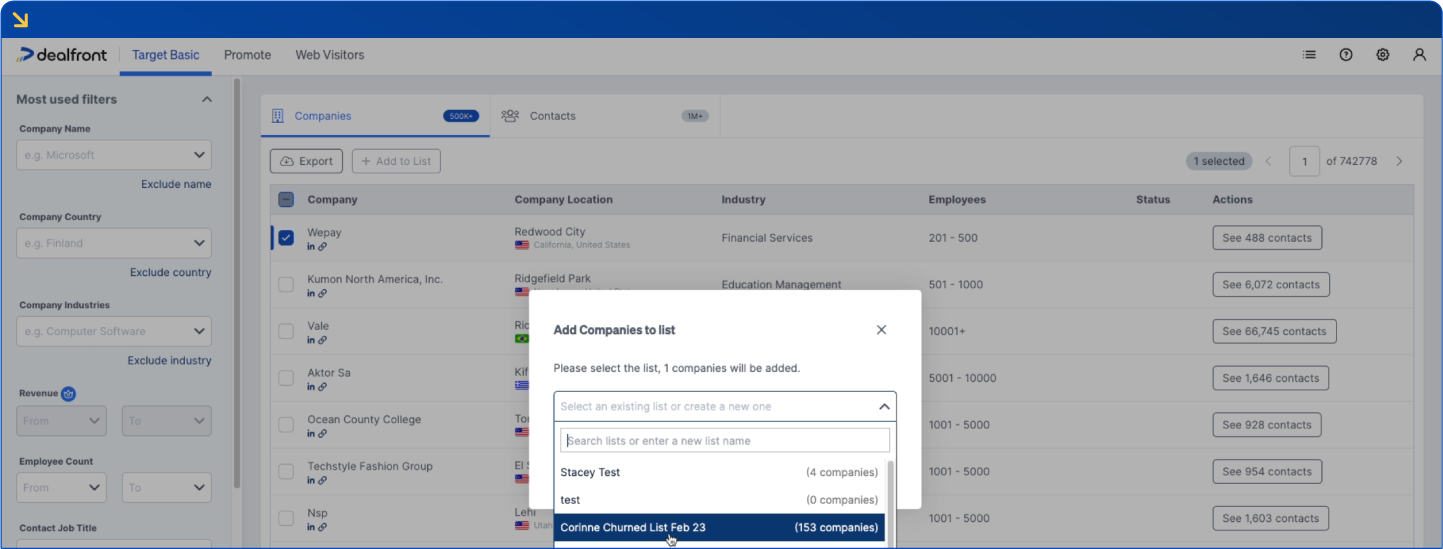Click the Exclude name link
The image size is (1443, 549).
click(x=176, y=184)
